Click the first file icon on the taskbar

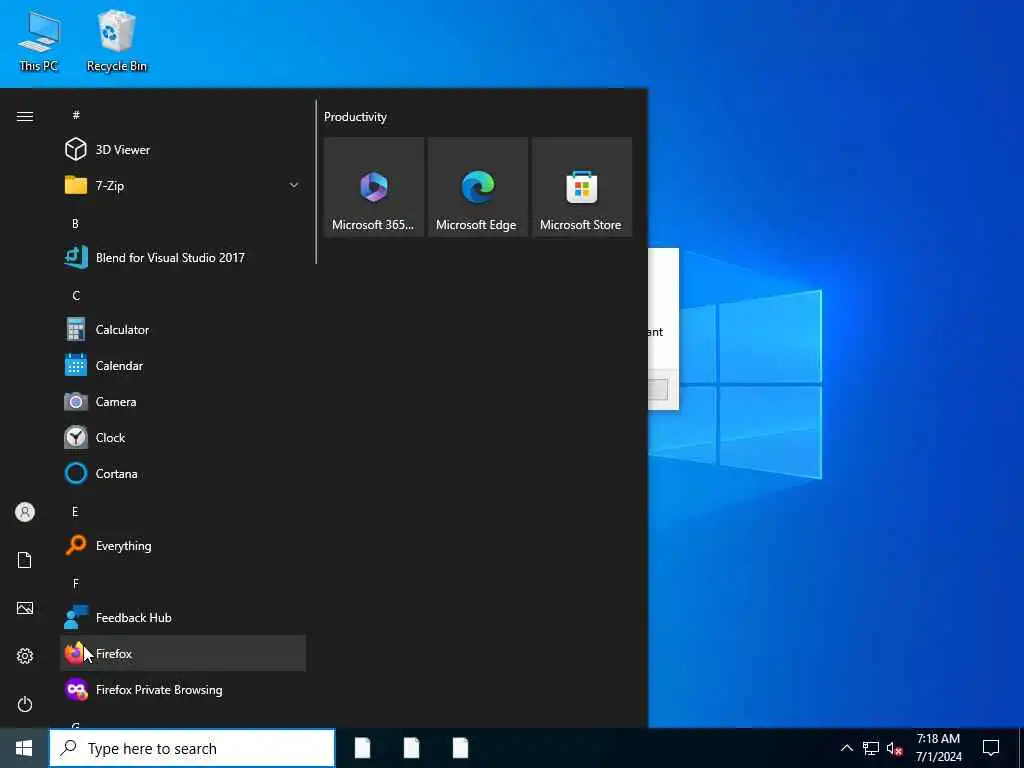[x=362, y=748]
